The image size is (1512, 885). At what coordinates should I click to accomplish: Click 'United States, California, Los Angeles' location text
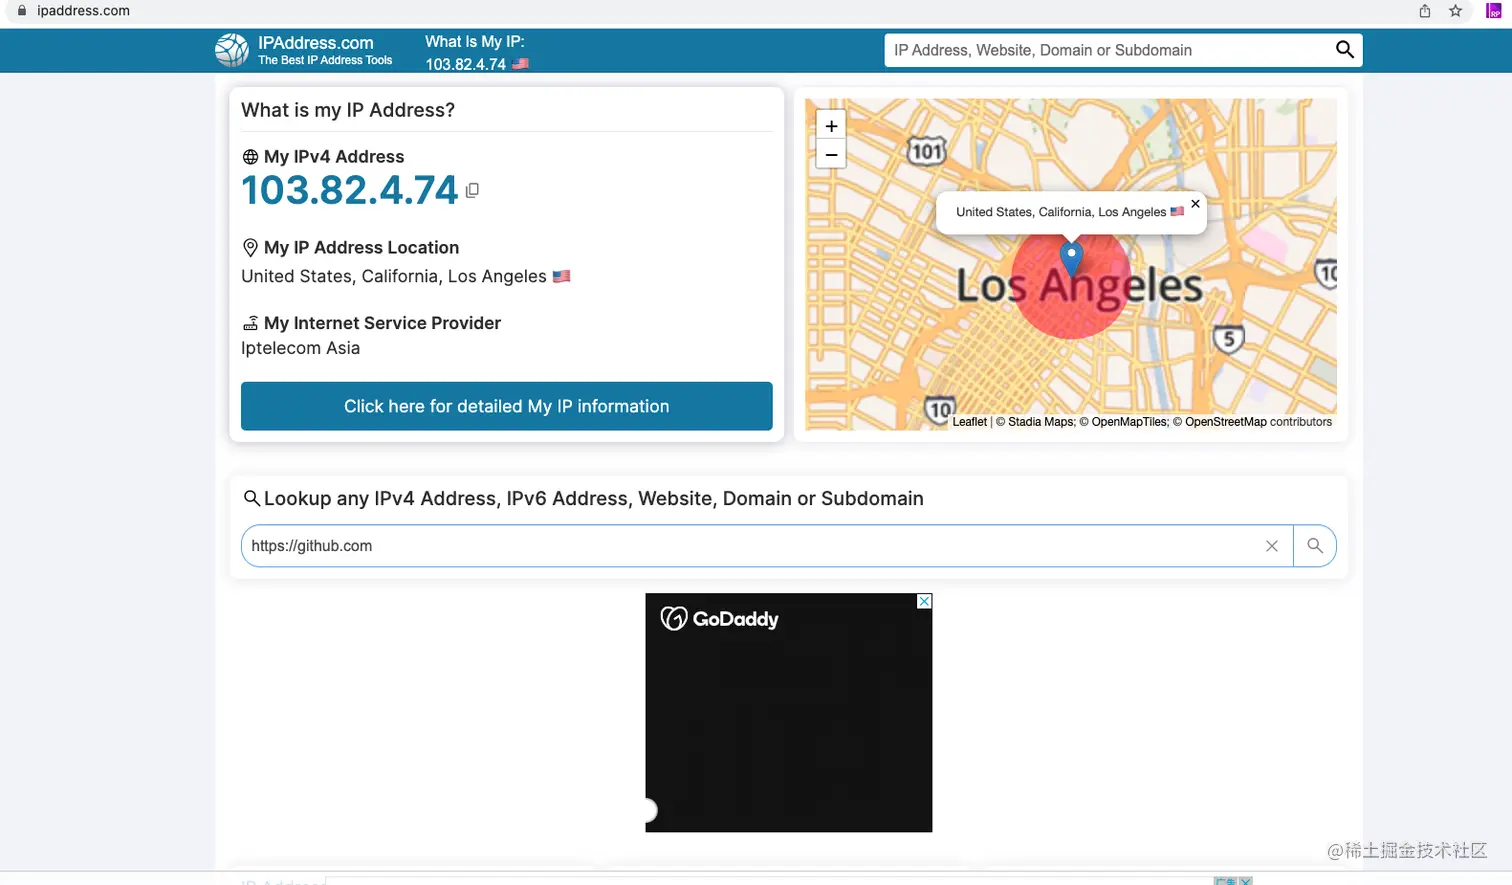click(394, 276)
